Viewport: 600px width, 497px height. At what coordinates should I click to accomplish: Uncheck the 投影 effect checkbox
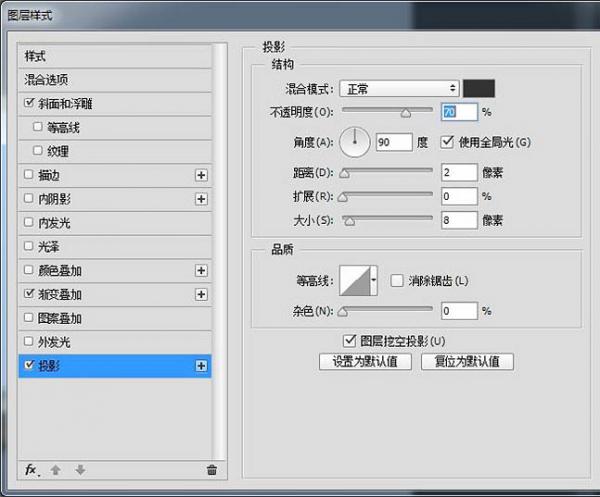tap(29, 365)
